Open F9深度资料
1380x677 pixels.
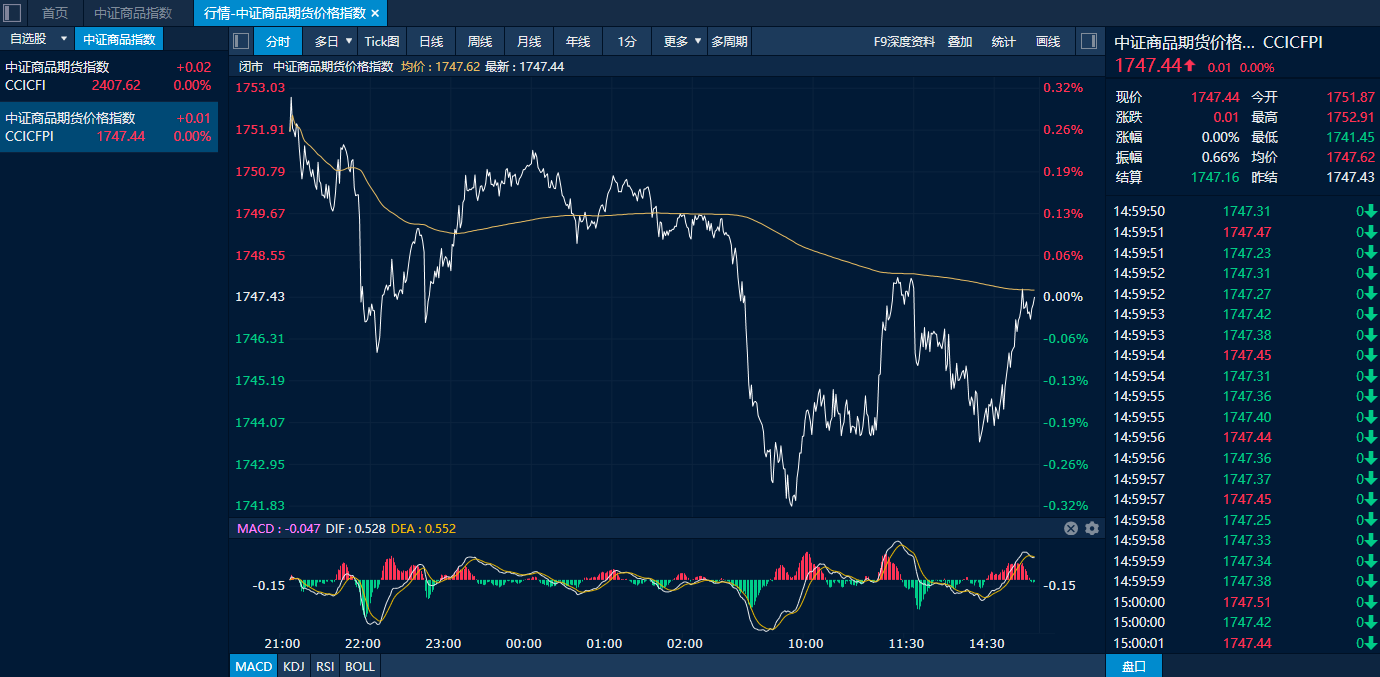coord(904,41)
